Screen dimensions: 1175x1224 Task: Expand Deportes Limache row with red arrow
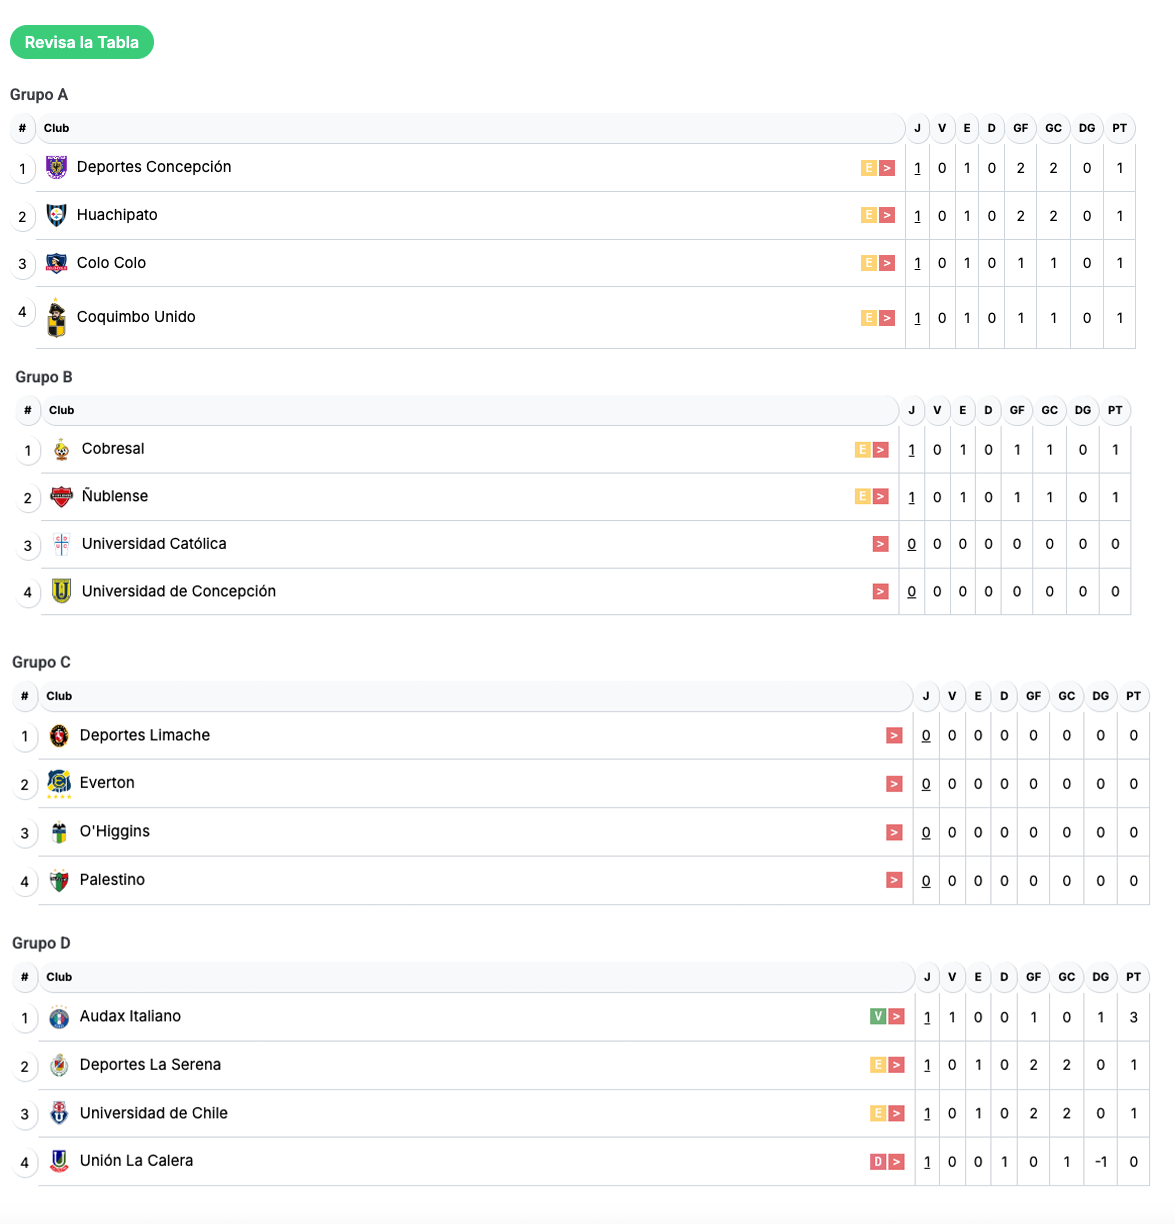pos(894,736)
